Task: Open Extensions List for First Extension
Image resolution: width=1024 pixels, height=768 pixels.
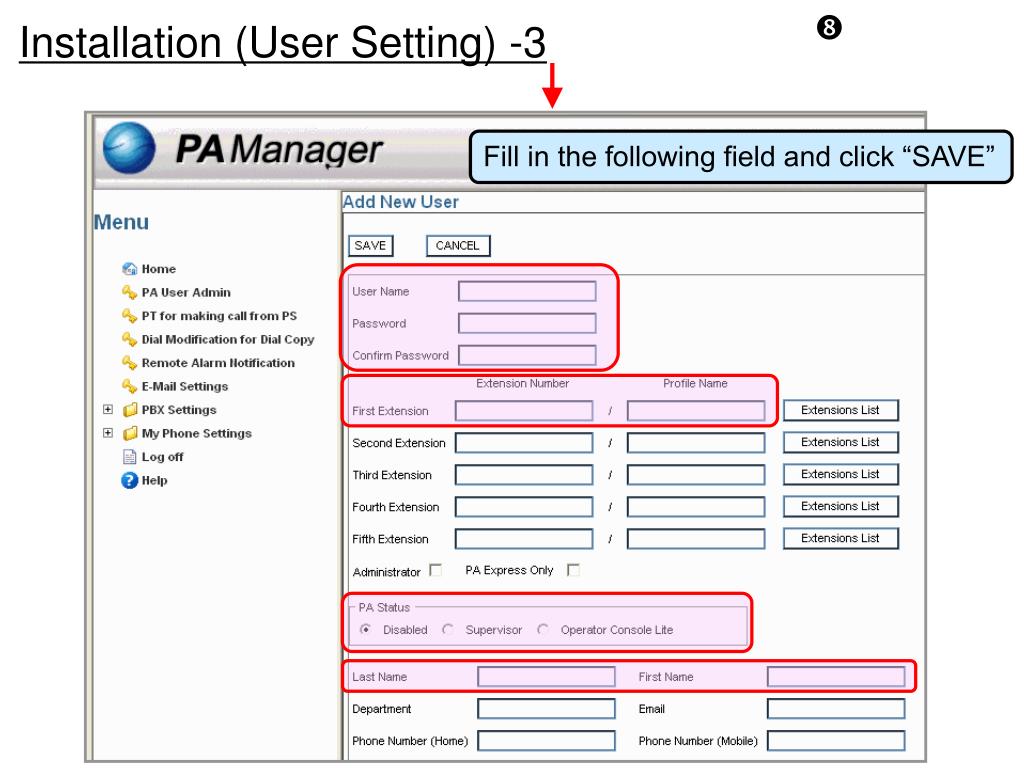Action: tap(840, 410)
